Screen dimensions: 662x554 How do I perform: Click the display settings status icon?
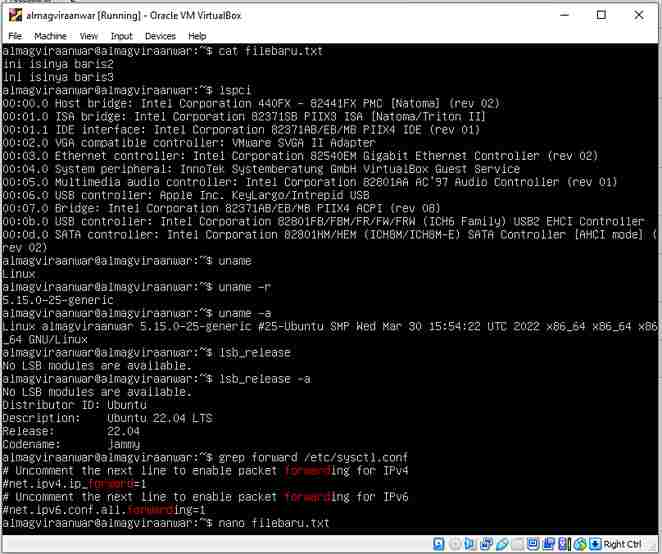(x=533, y=544)
